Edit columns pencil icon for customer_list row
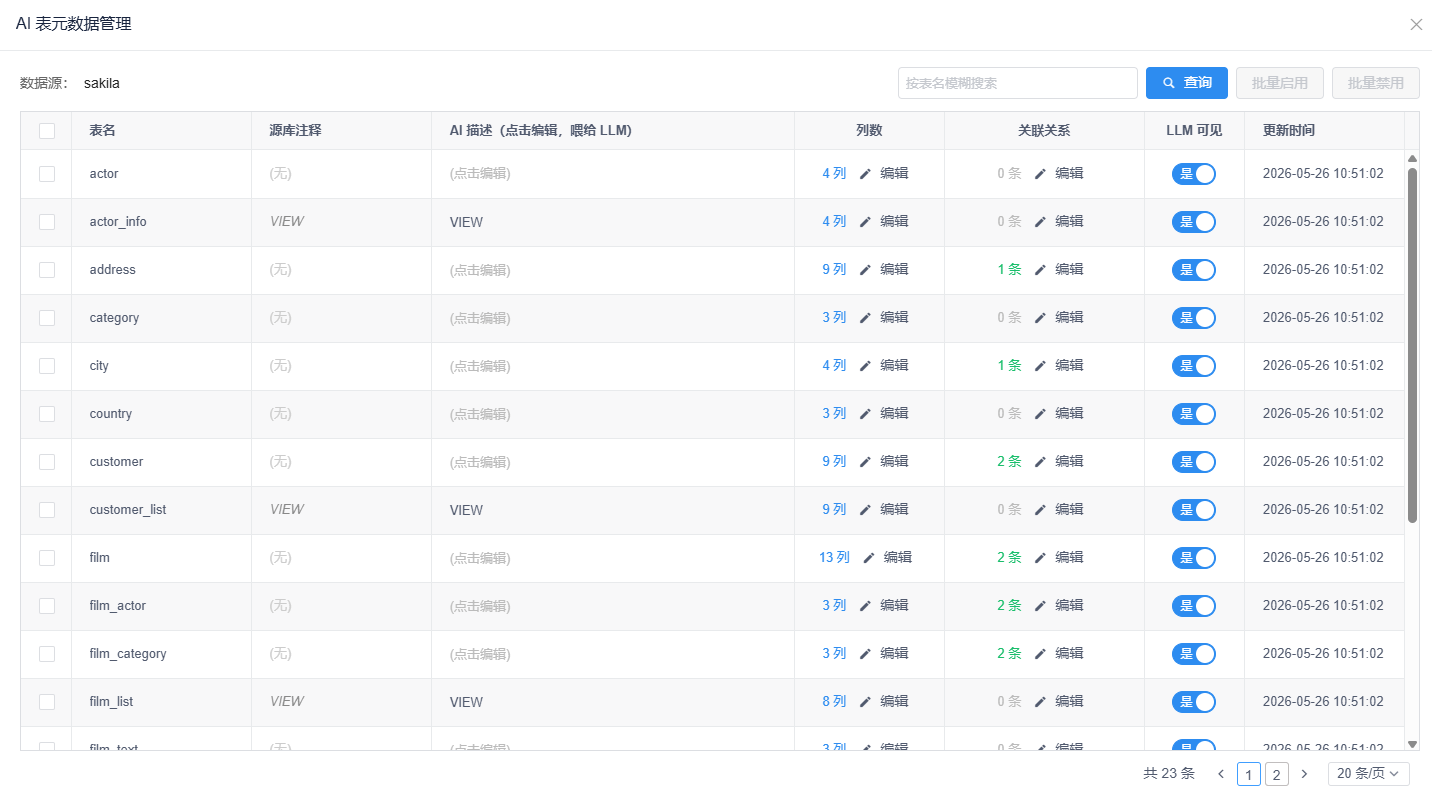The height and width of the screenshot is (790, 1432). click(865, 510)
